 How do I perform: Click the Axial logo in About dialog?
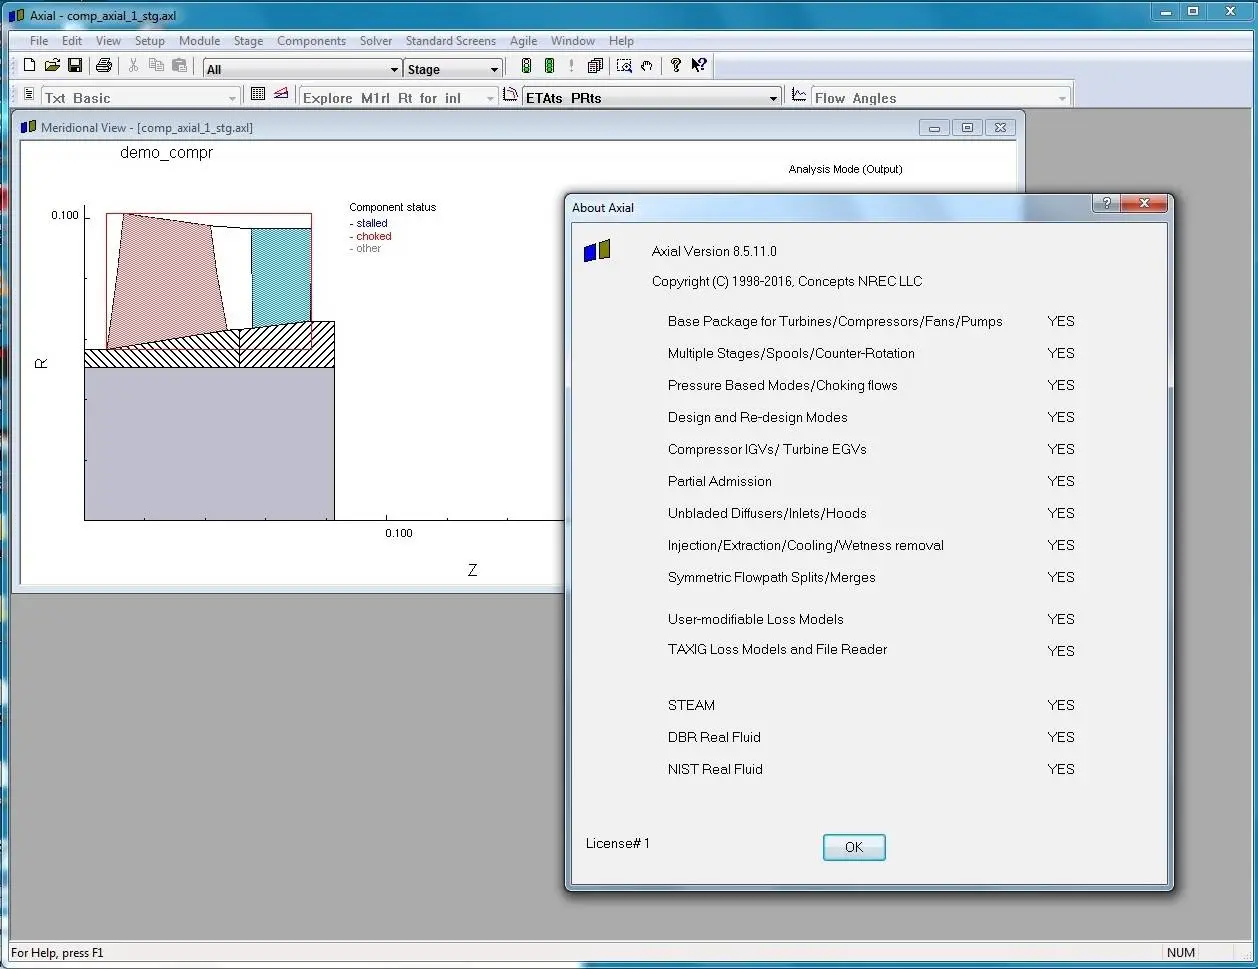pos(597,251)
